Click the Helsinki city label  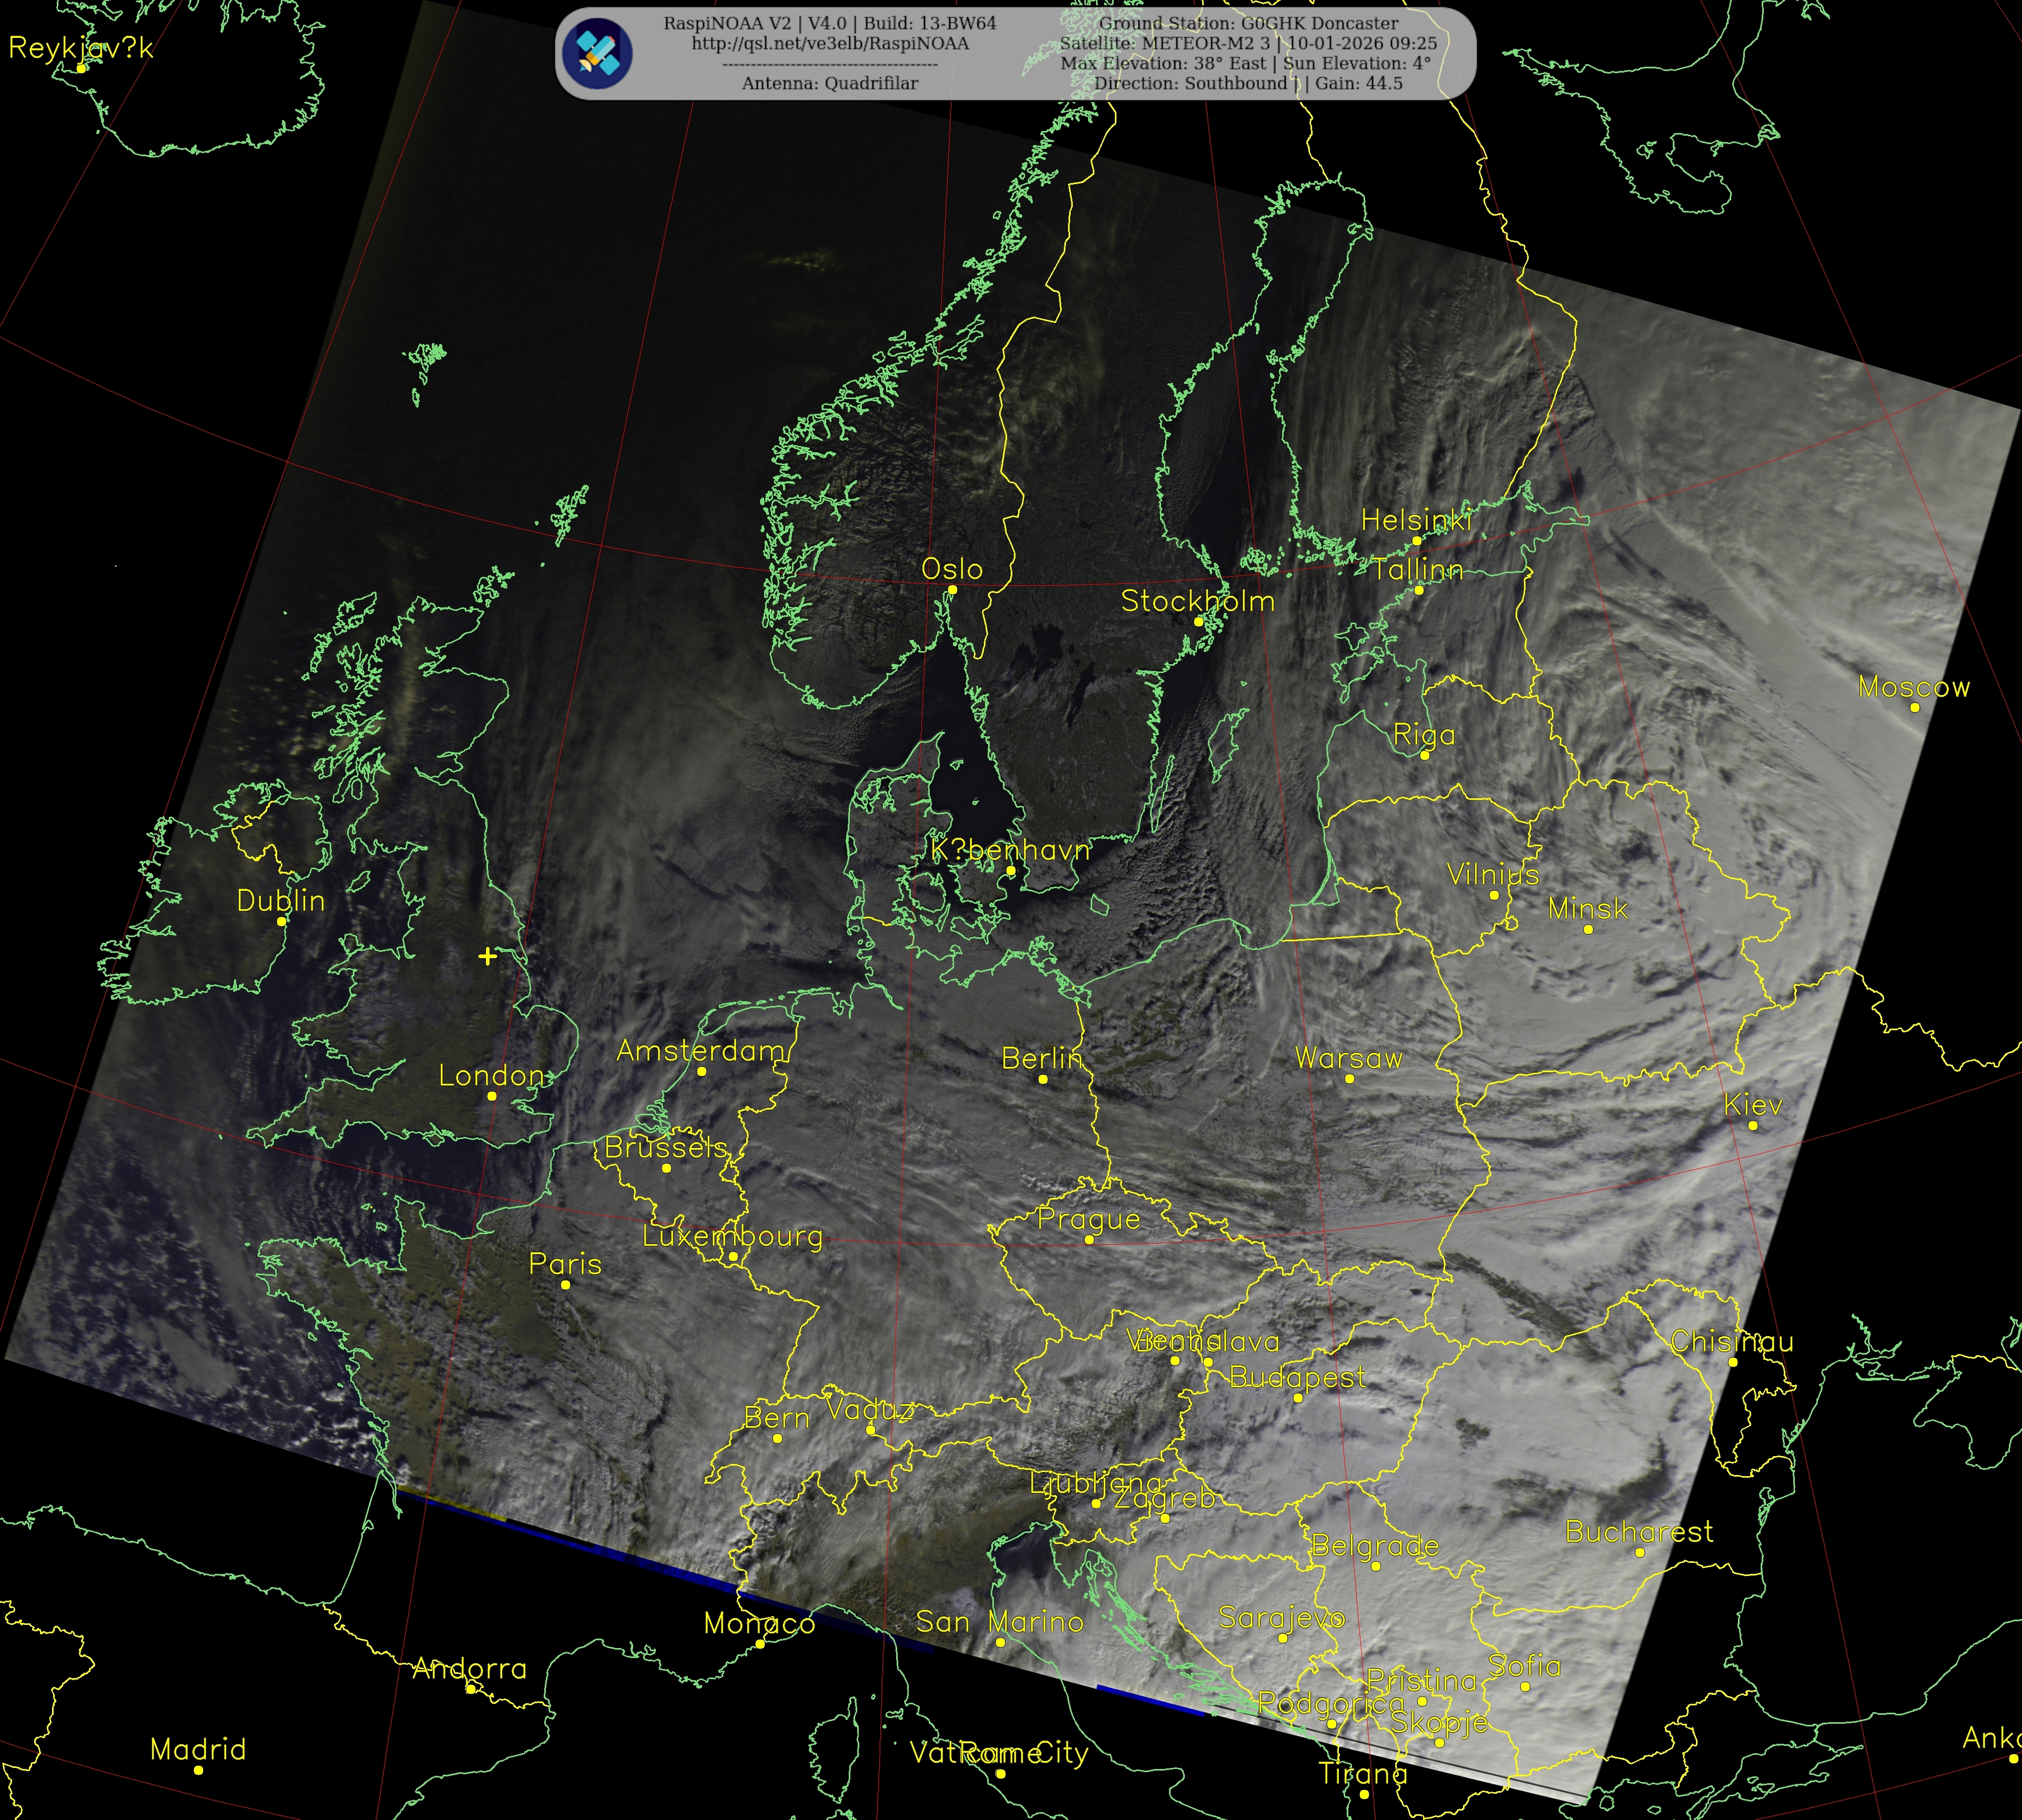click(1416, 520)
